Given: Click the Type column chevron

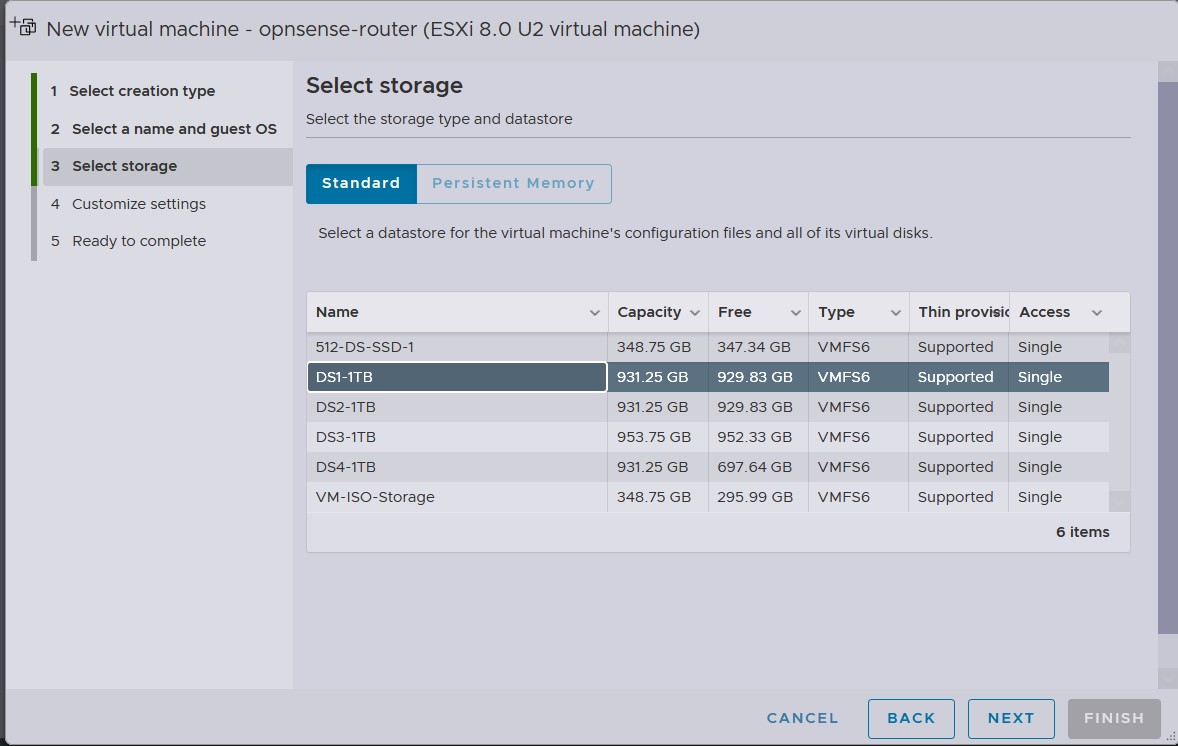Looking at the screenshot, I should point(895,313).
